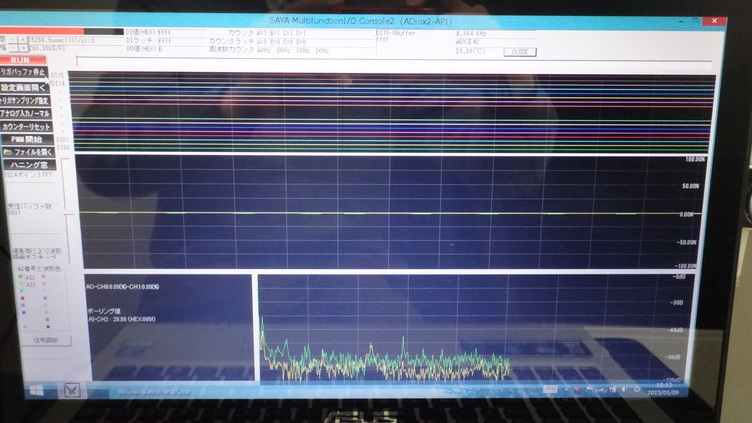Click the signal adjustment button below color list
This screenshot has width=752, height=423.
point(43,341)
